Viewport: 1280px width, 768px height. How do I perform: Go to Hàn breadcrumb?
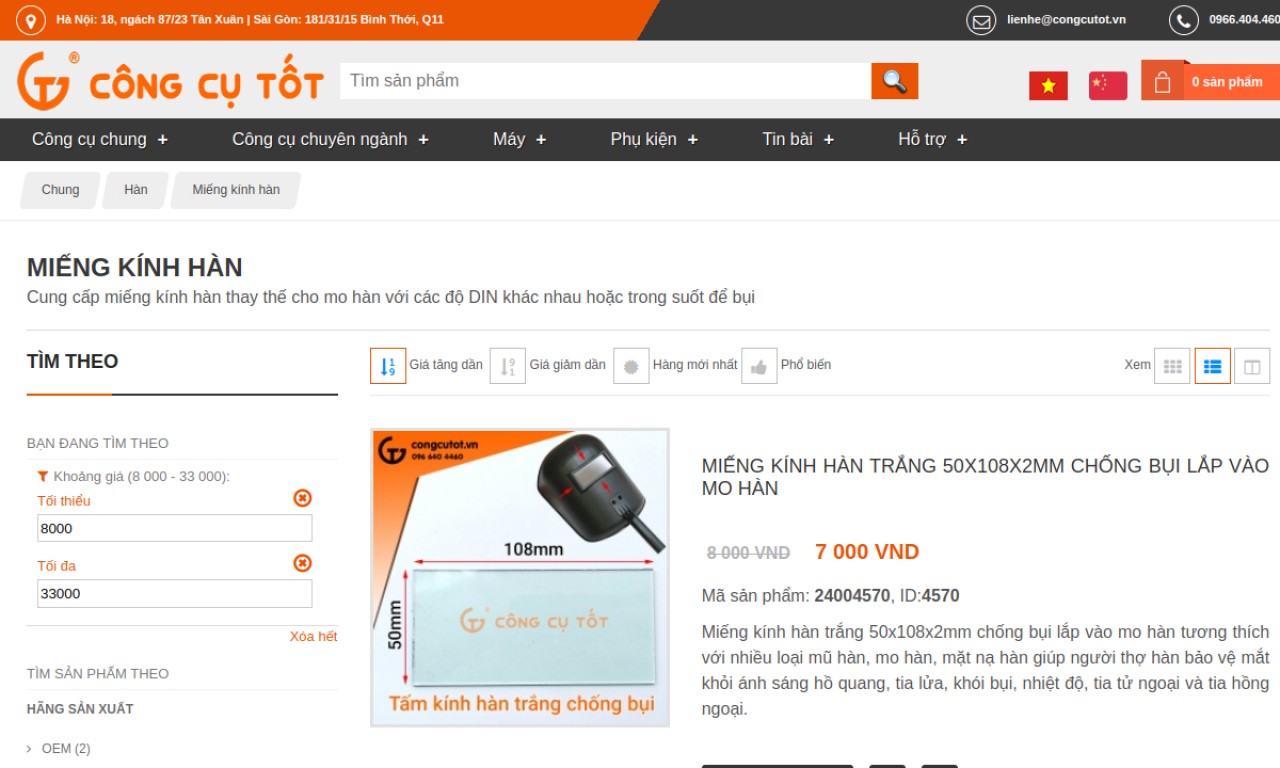click(136, 190)
